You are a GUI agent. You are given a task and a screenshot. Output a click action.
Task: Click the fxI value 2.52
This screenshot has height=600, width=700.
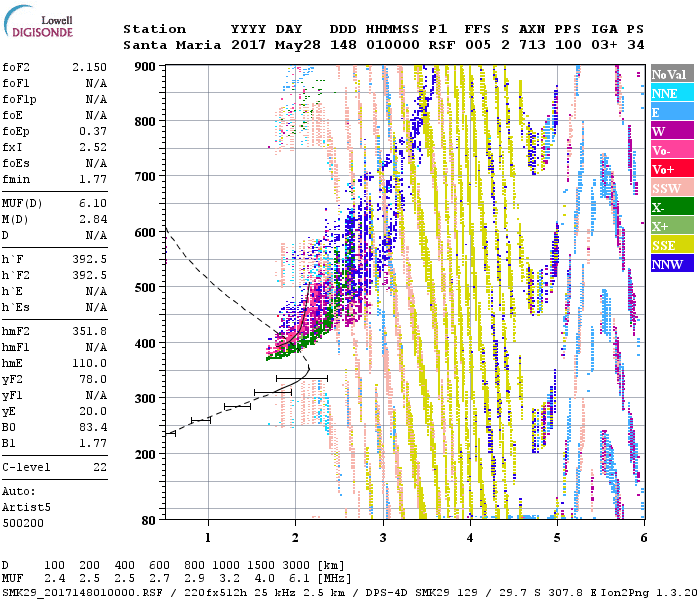pos(93,147)
